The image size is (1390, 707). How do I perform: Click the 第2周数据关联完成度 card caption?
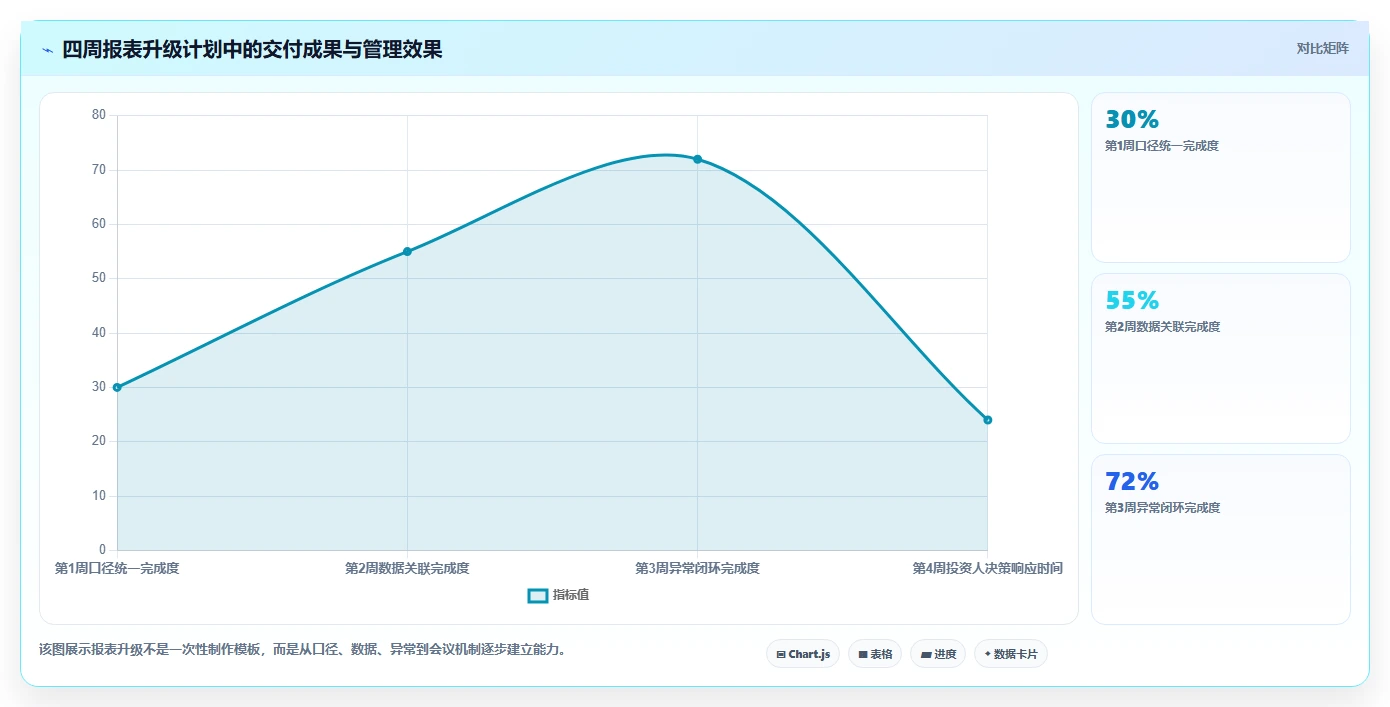[1162, 327]
